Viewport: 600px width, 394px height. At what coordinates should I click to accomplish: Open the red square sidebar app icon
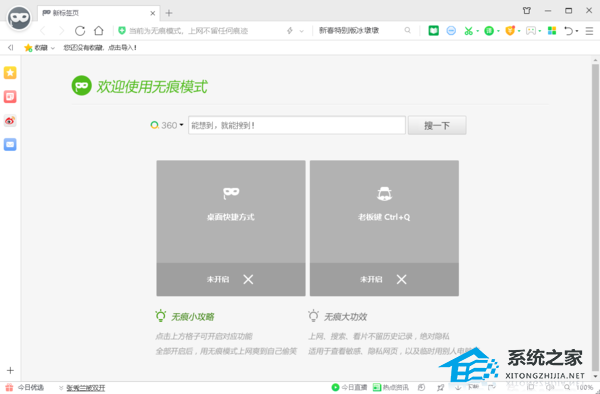(10, 97)
